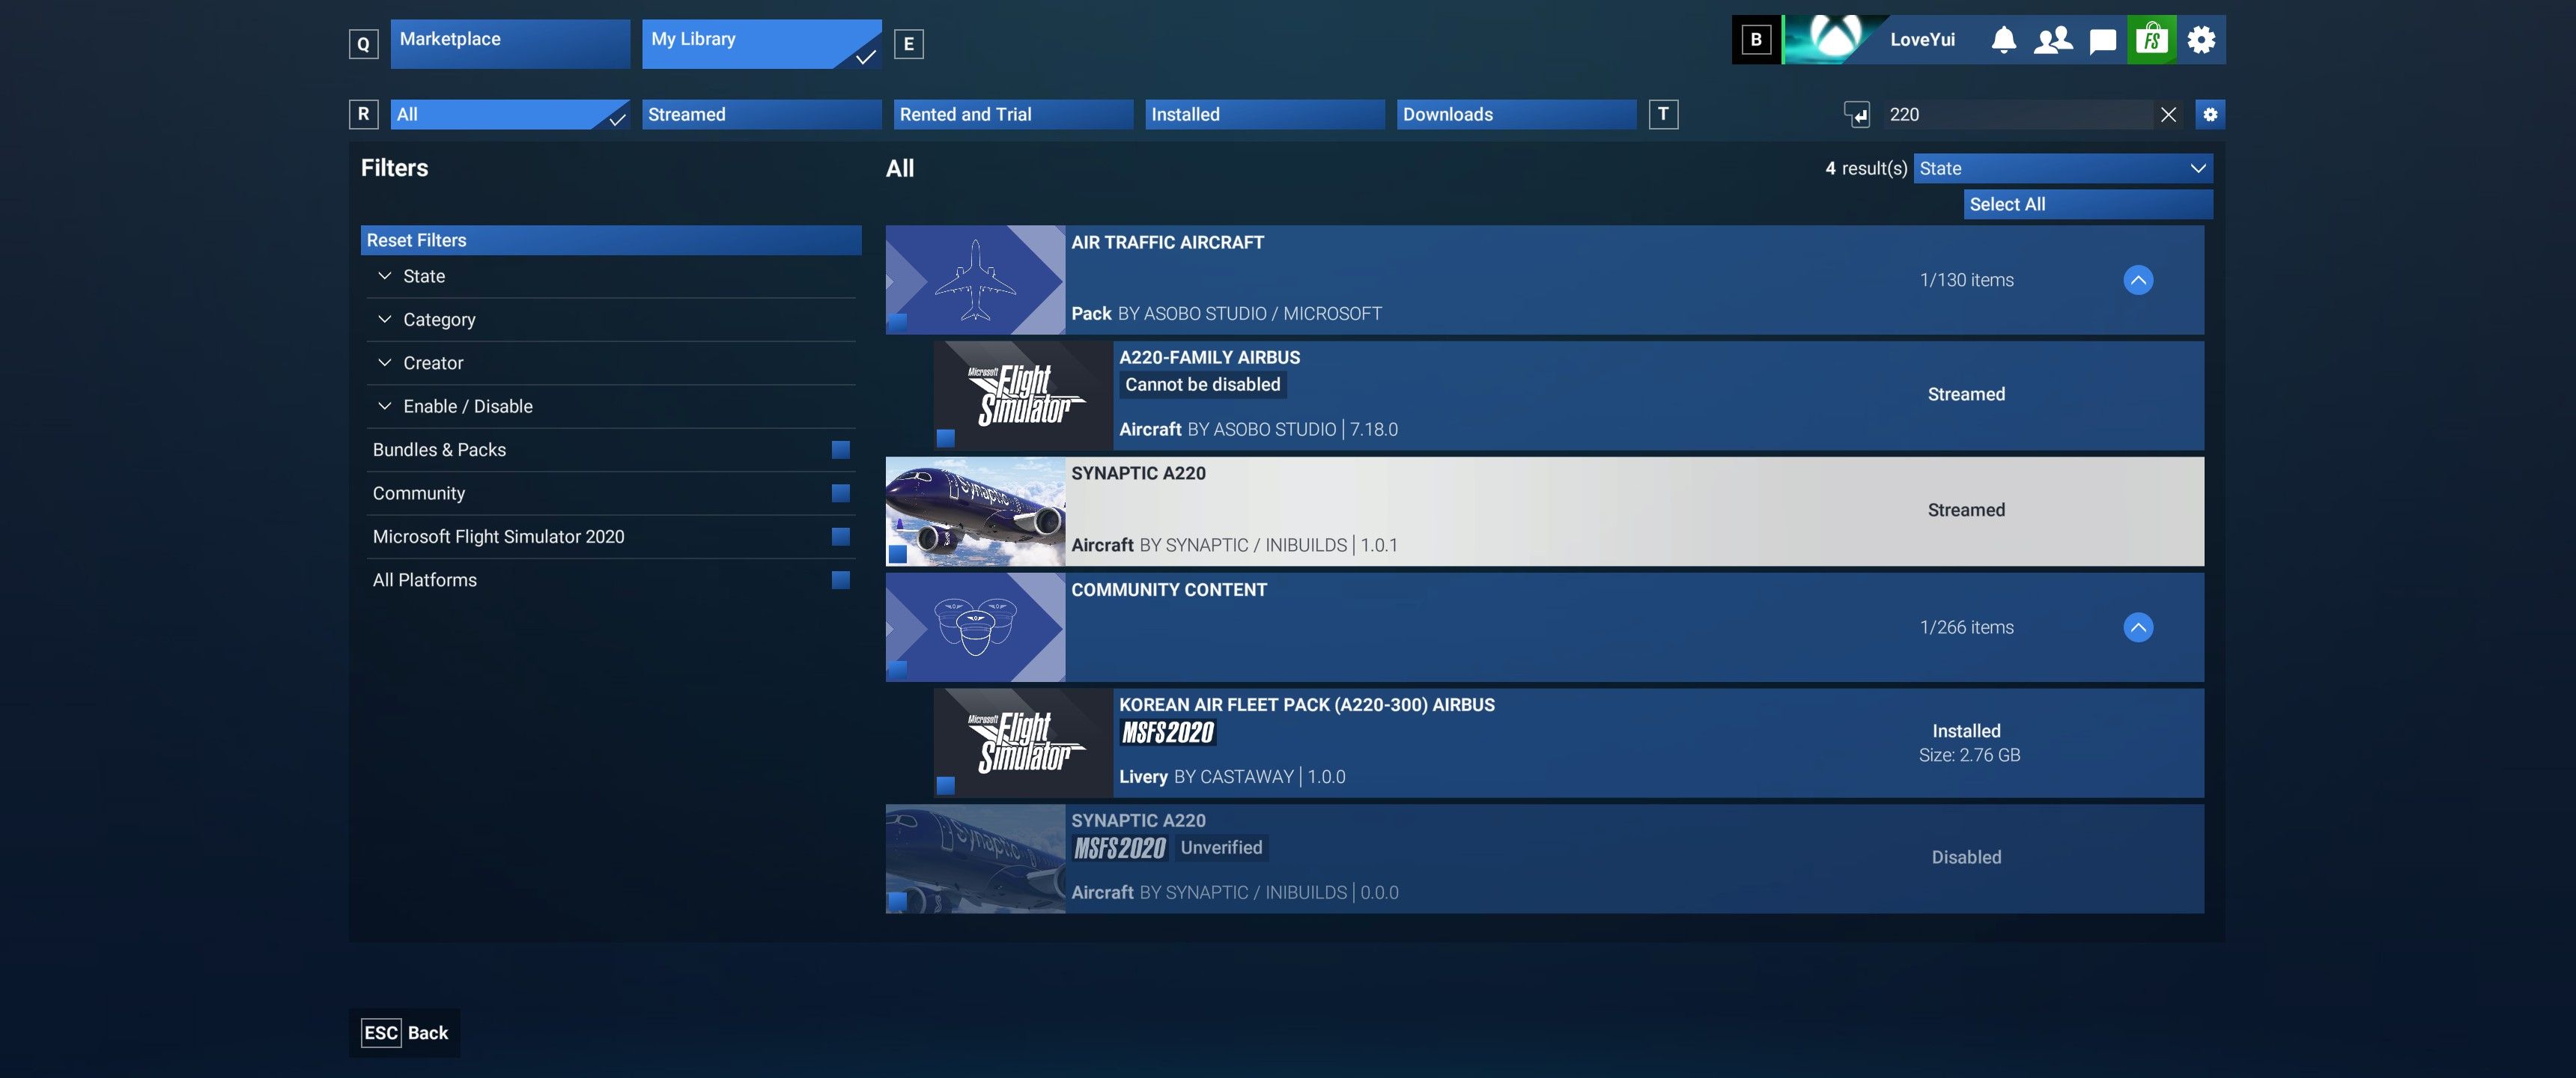Open the Air Traffic Aircraft pack thumbnail

(975, 280)
